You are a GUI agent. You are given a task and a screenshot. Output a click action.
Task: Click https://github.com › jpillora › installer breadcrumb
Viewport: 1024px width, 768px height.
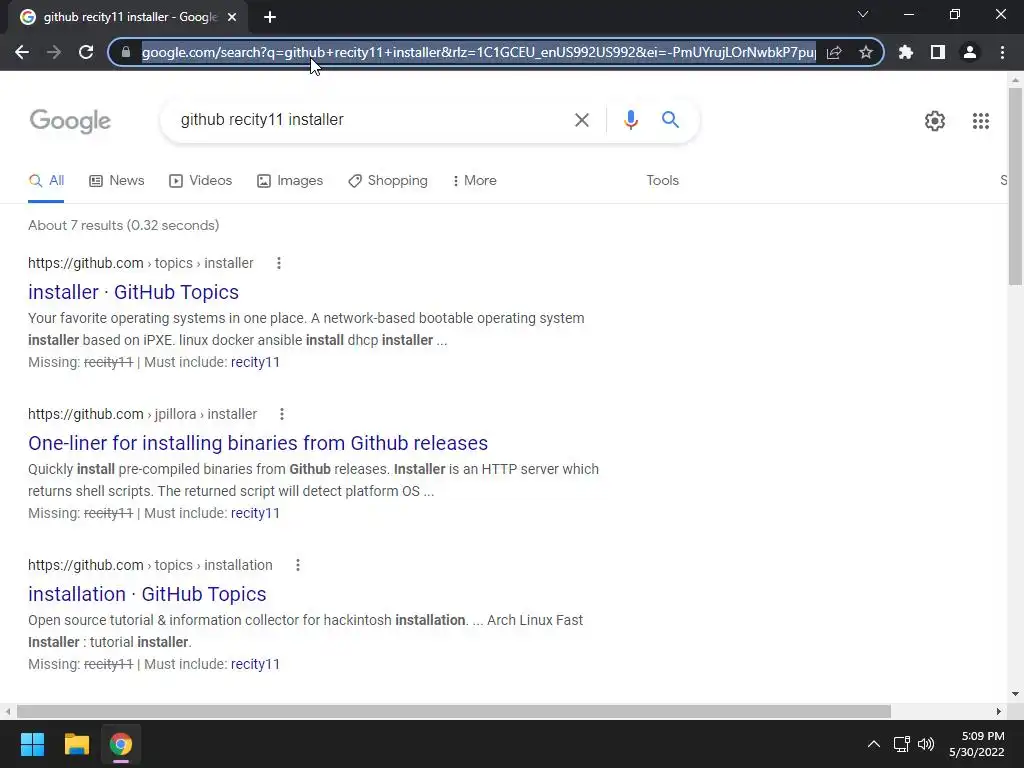(142, 414)
